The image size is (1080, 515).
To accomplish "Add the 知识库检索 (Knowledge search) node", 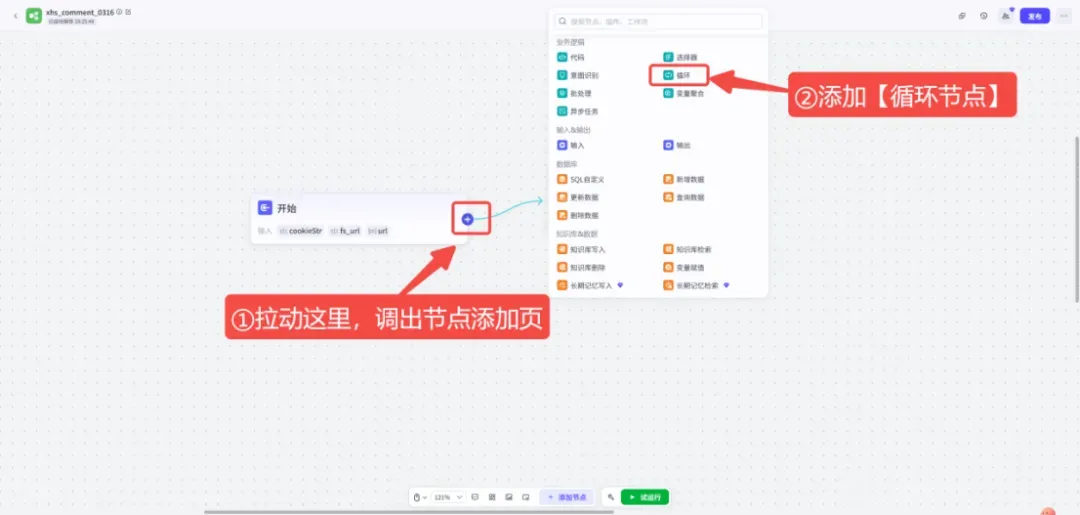I will (x=687, y=249).
